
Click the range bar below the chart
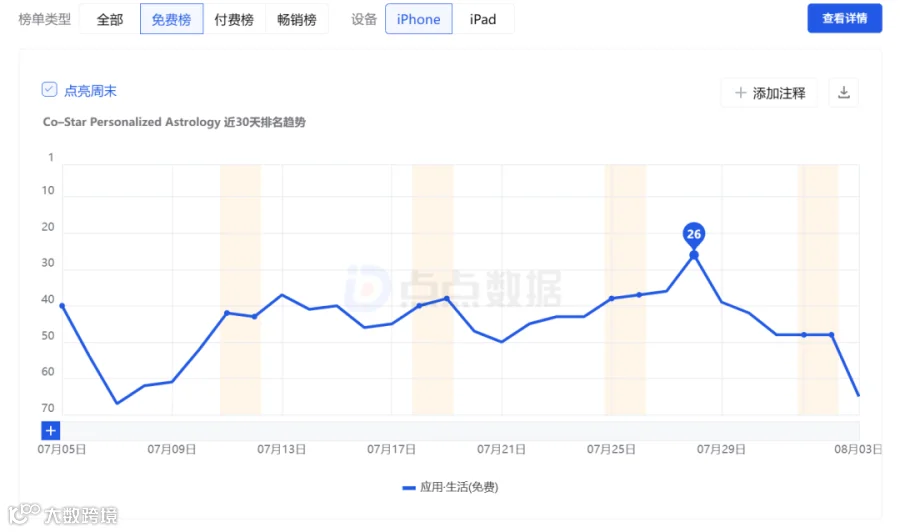point(460,430)
